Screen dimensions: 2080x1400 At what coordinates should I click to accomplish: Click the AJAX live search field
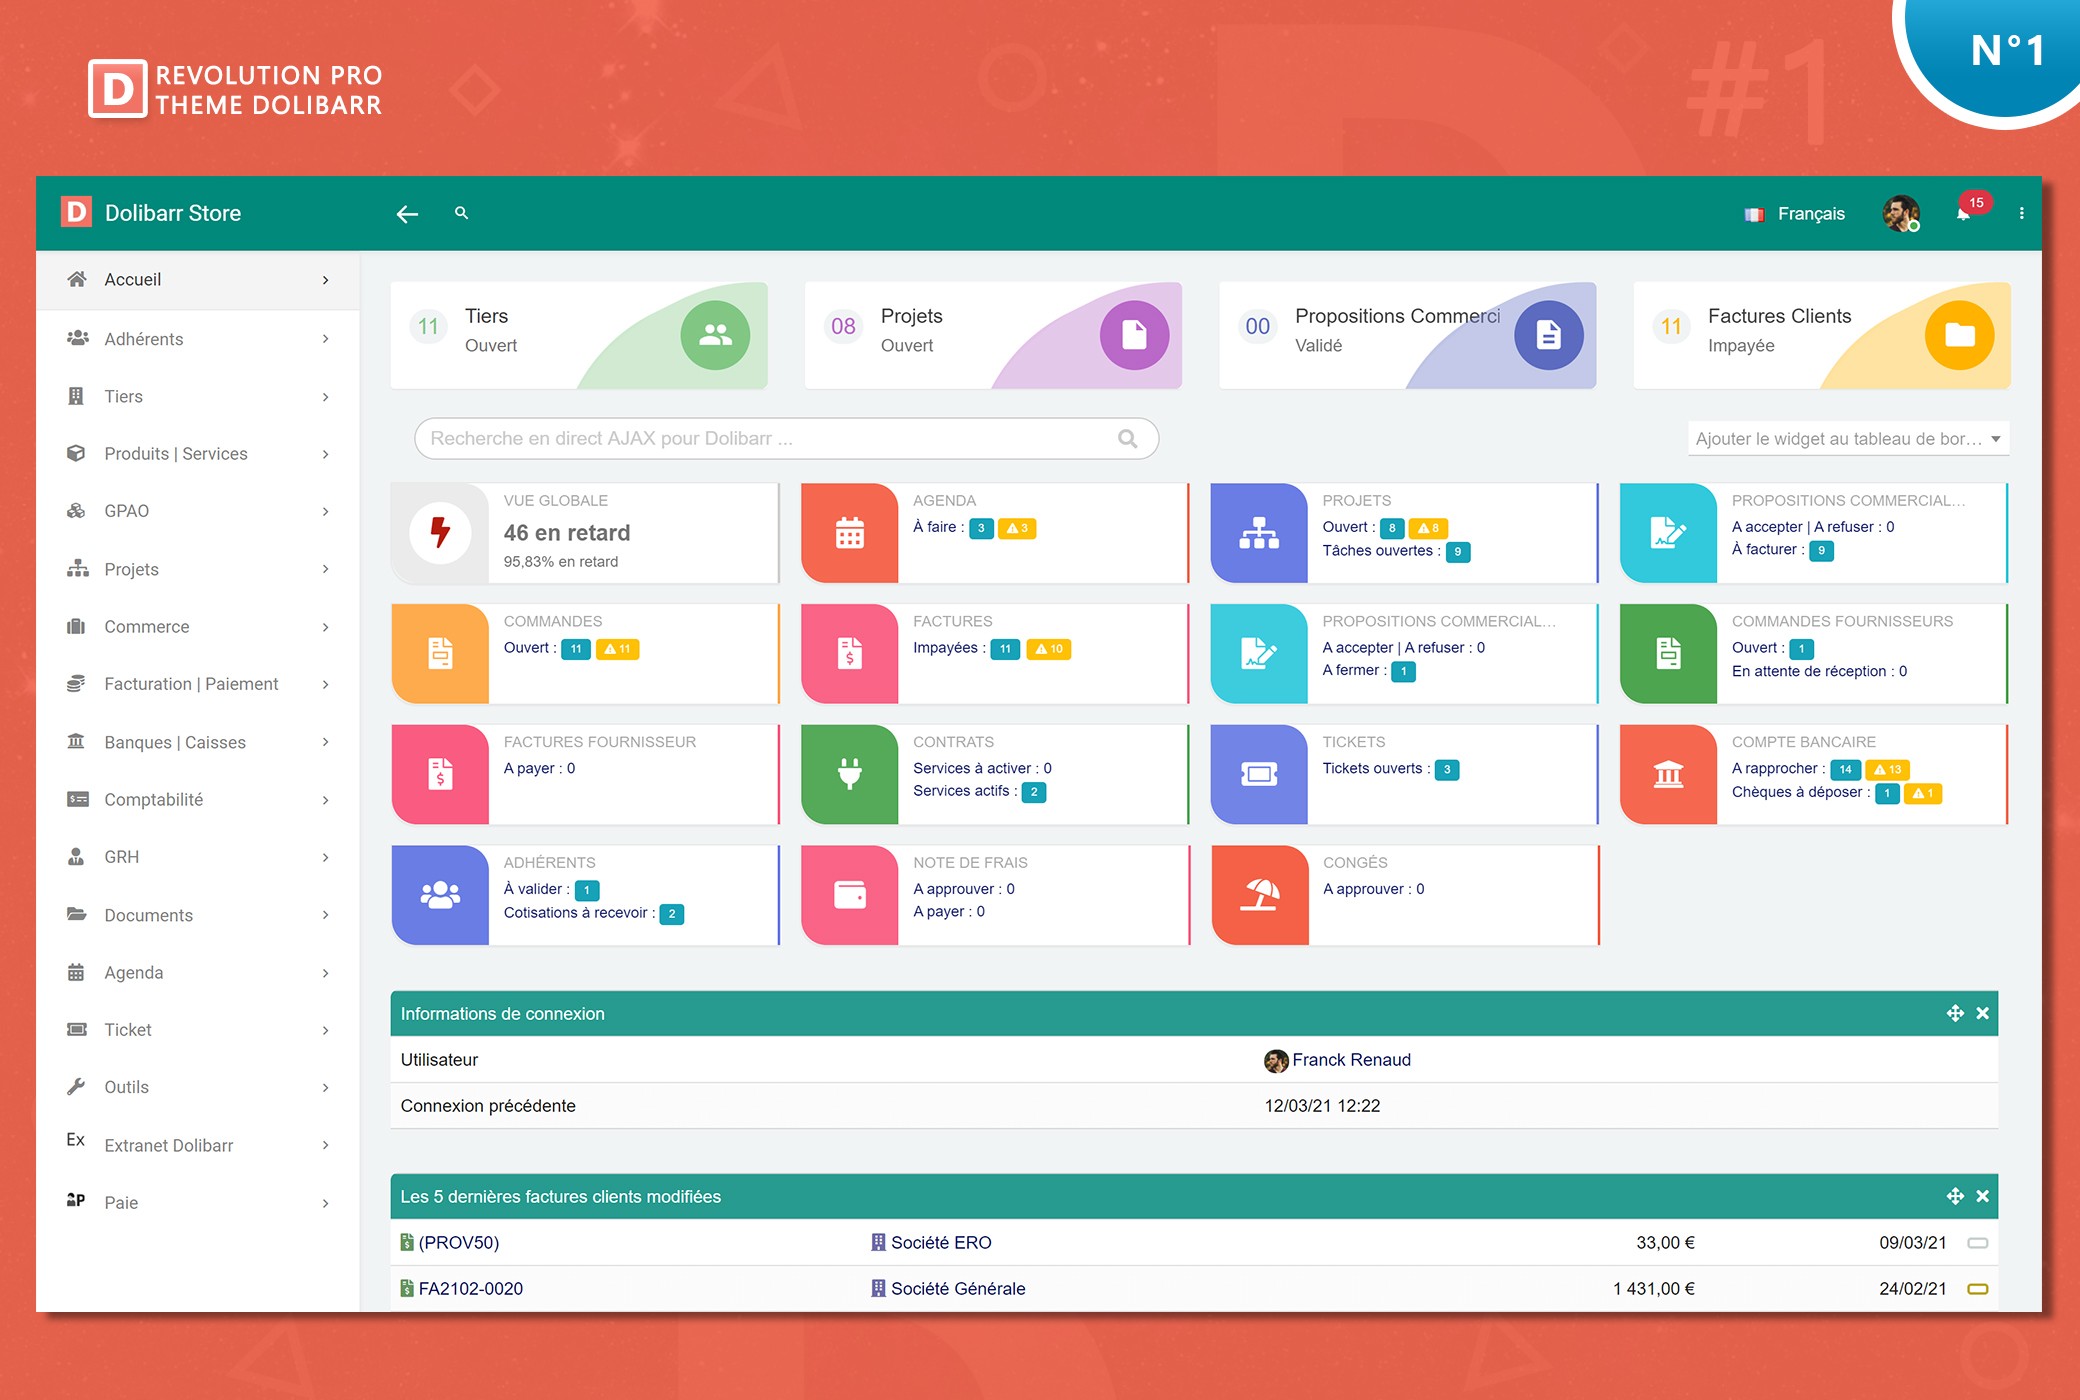(x=770, y=439)
